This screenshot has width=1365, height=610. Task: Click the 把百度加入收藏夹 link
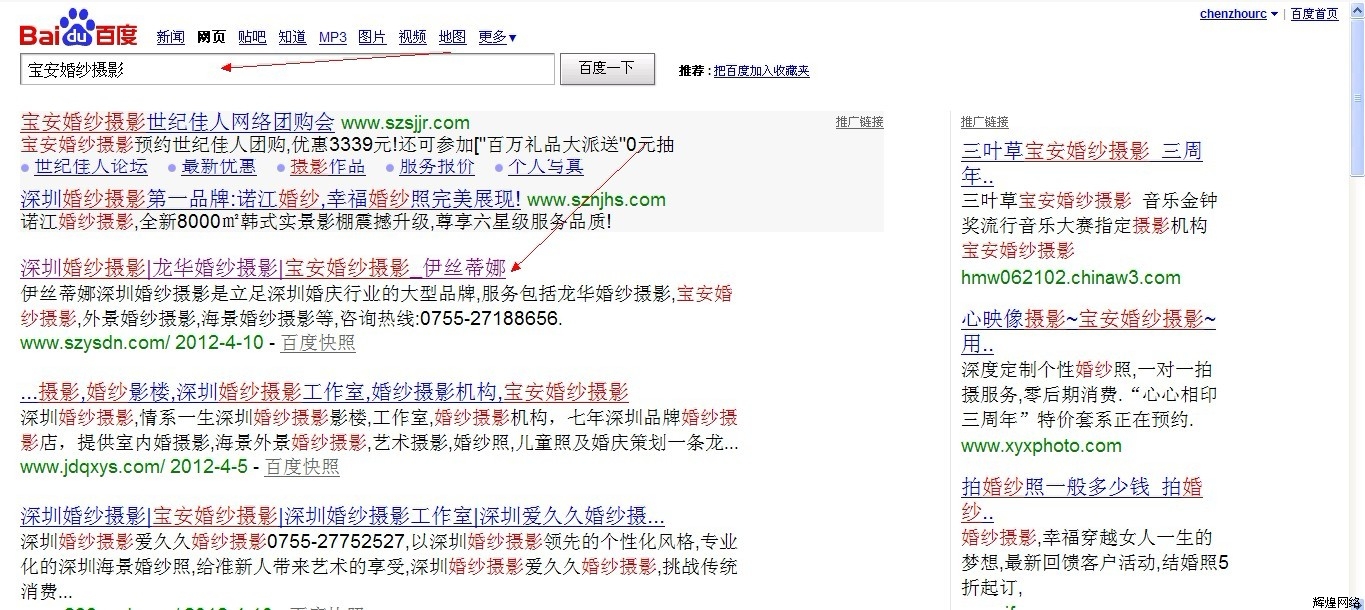click(x=761, y=71)
